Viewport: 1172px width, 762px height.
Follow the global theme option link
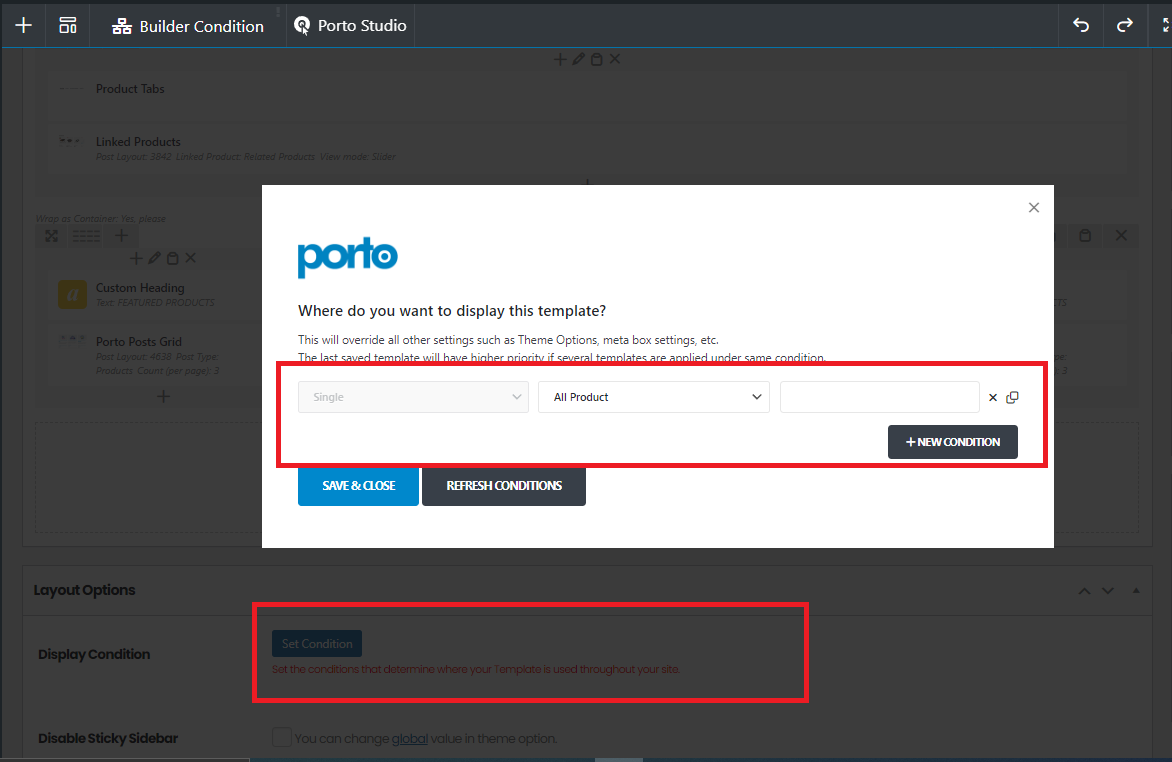coord(410,739)
